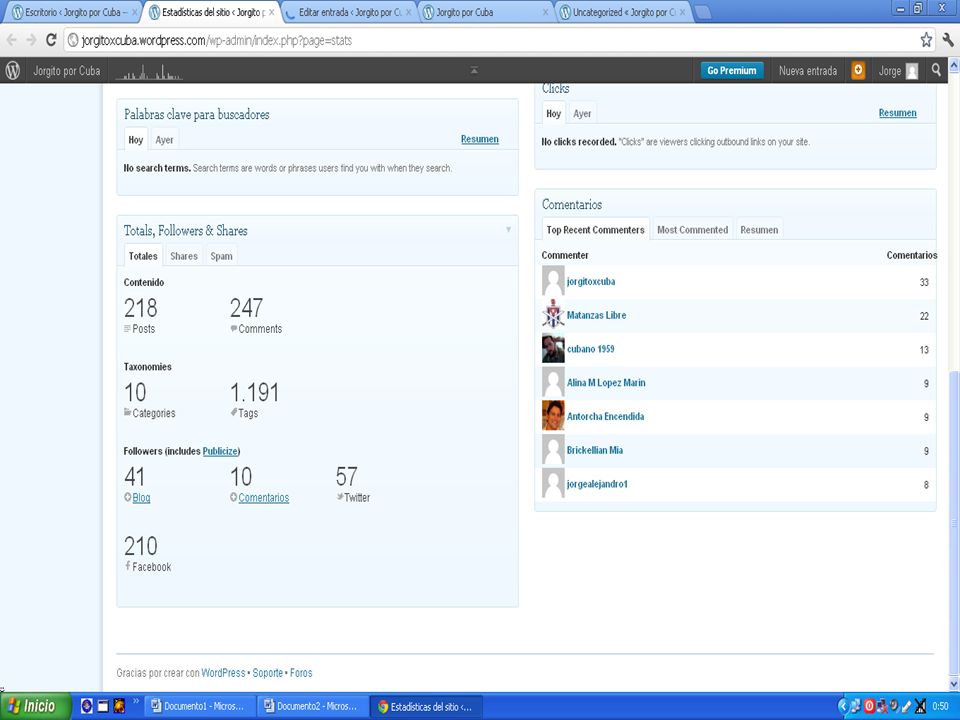Viewport: 960px width, 720px height.
Task: Bookmark this page with the star icon
Action: pos(926,40)
